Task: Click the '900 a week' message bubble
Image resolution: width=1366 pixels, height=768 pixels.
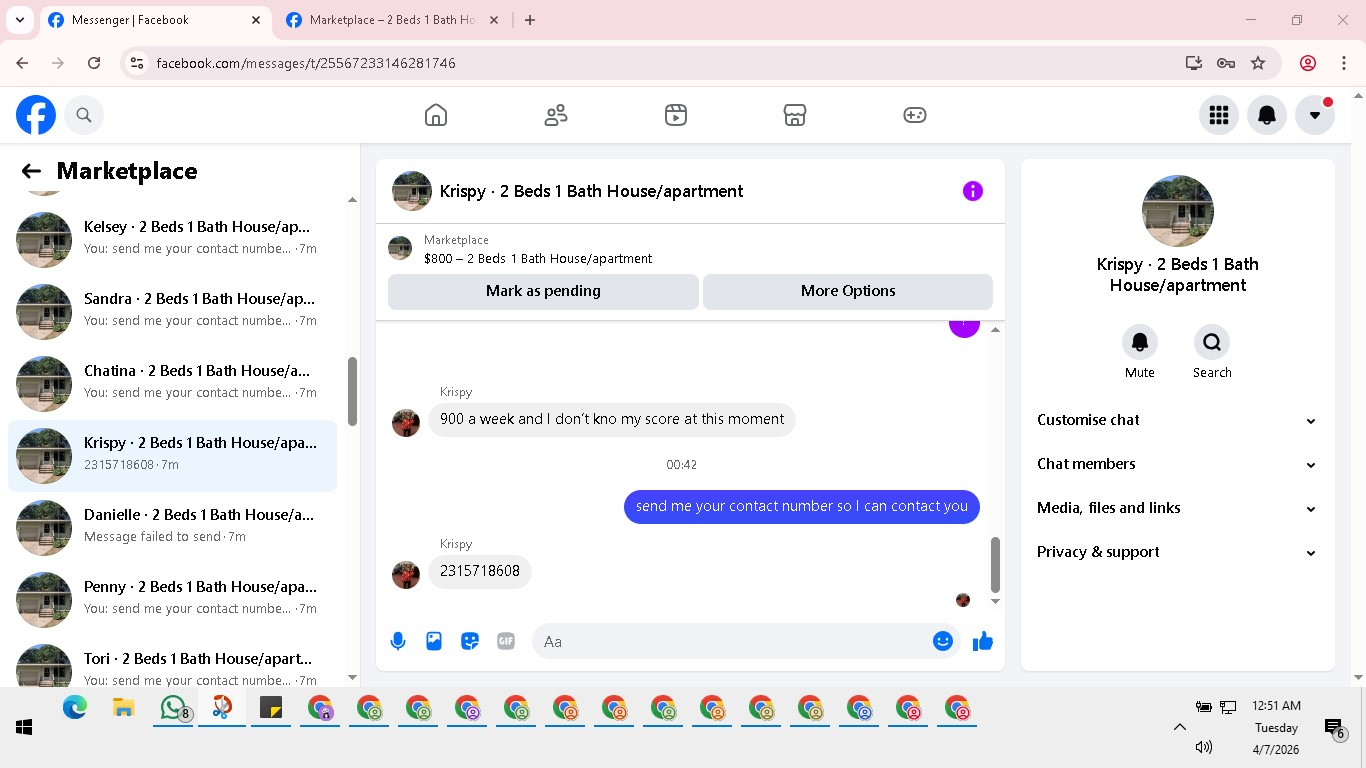Action: pos(612,419)
